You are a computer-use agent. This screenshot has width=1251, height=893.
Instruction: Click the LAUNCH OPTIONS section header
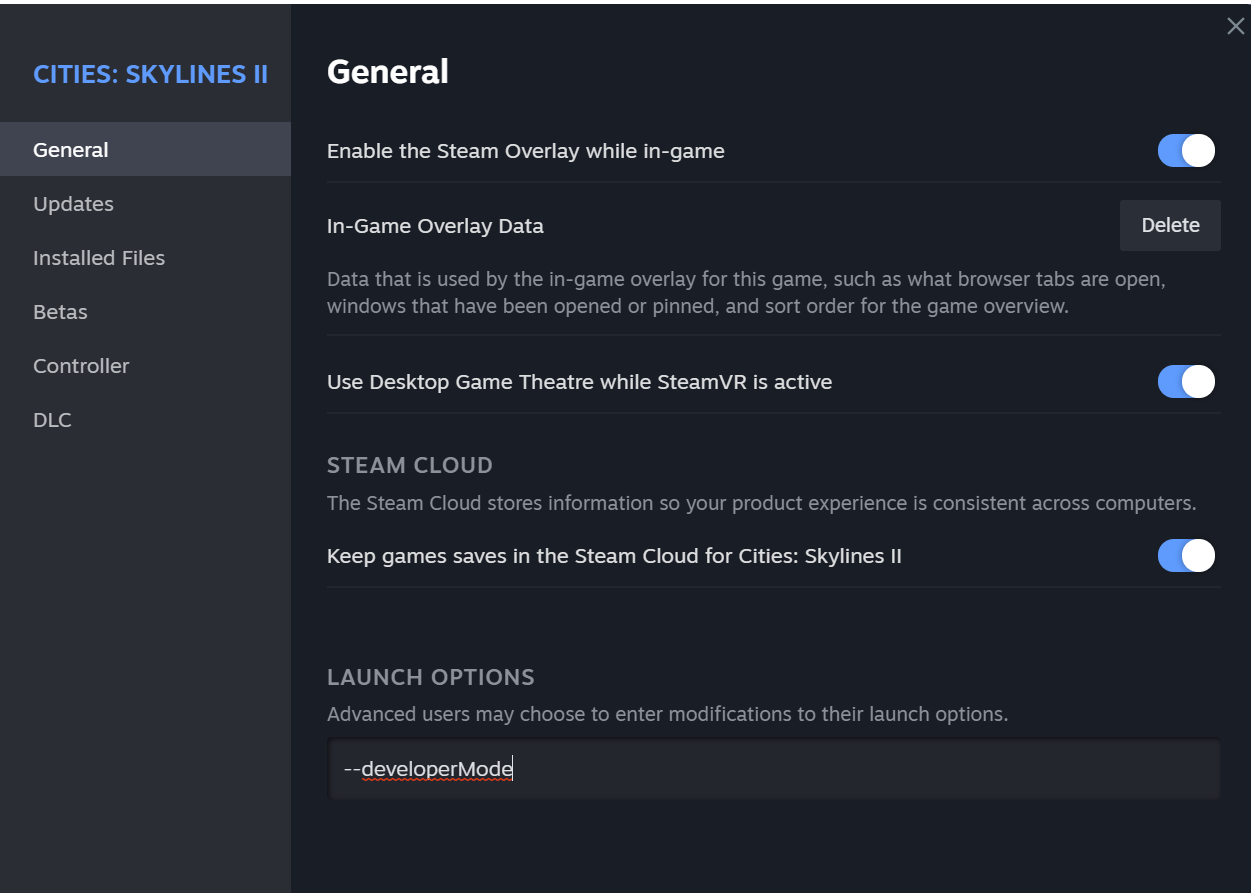(431, 677)
